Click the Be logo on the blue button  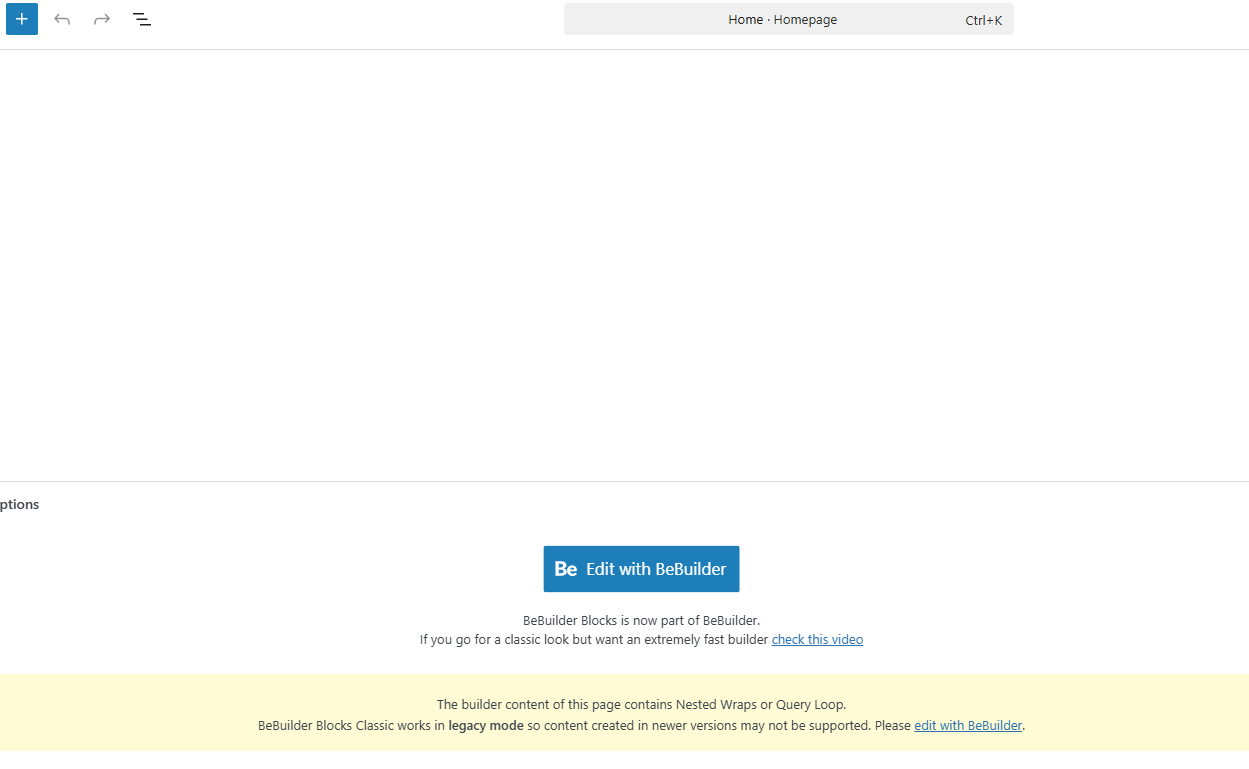click(566, 569)
